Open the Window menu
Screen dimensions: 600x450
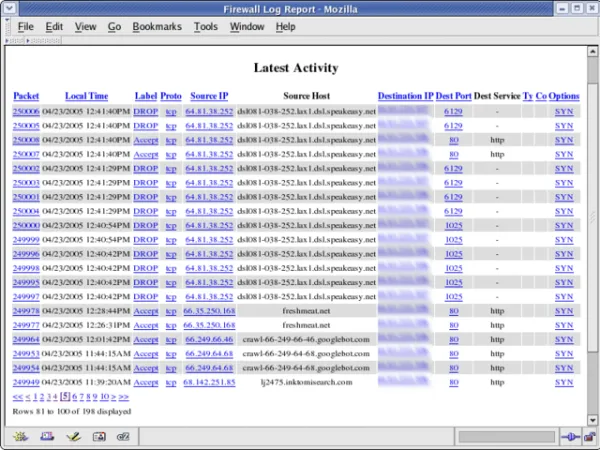247,27
